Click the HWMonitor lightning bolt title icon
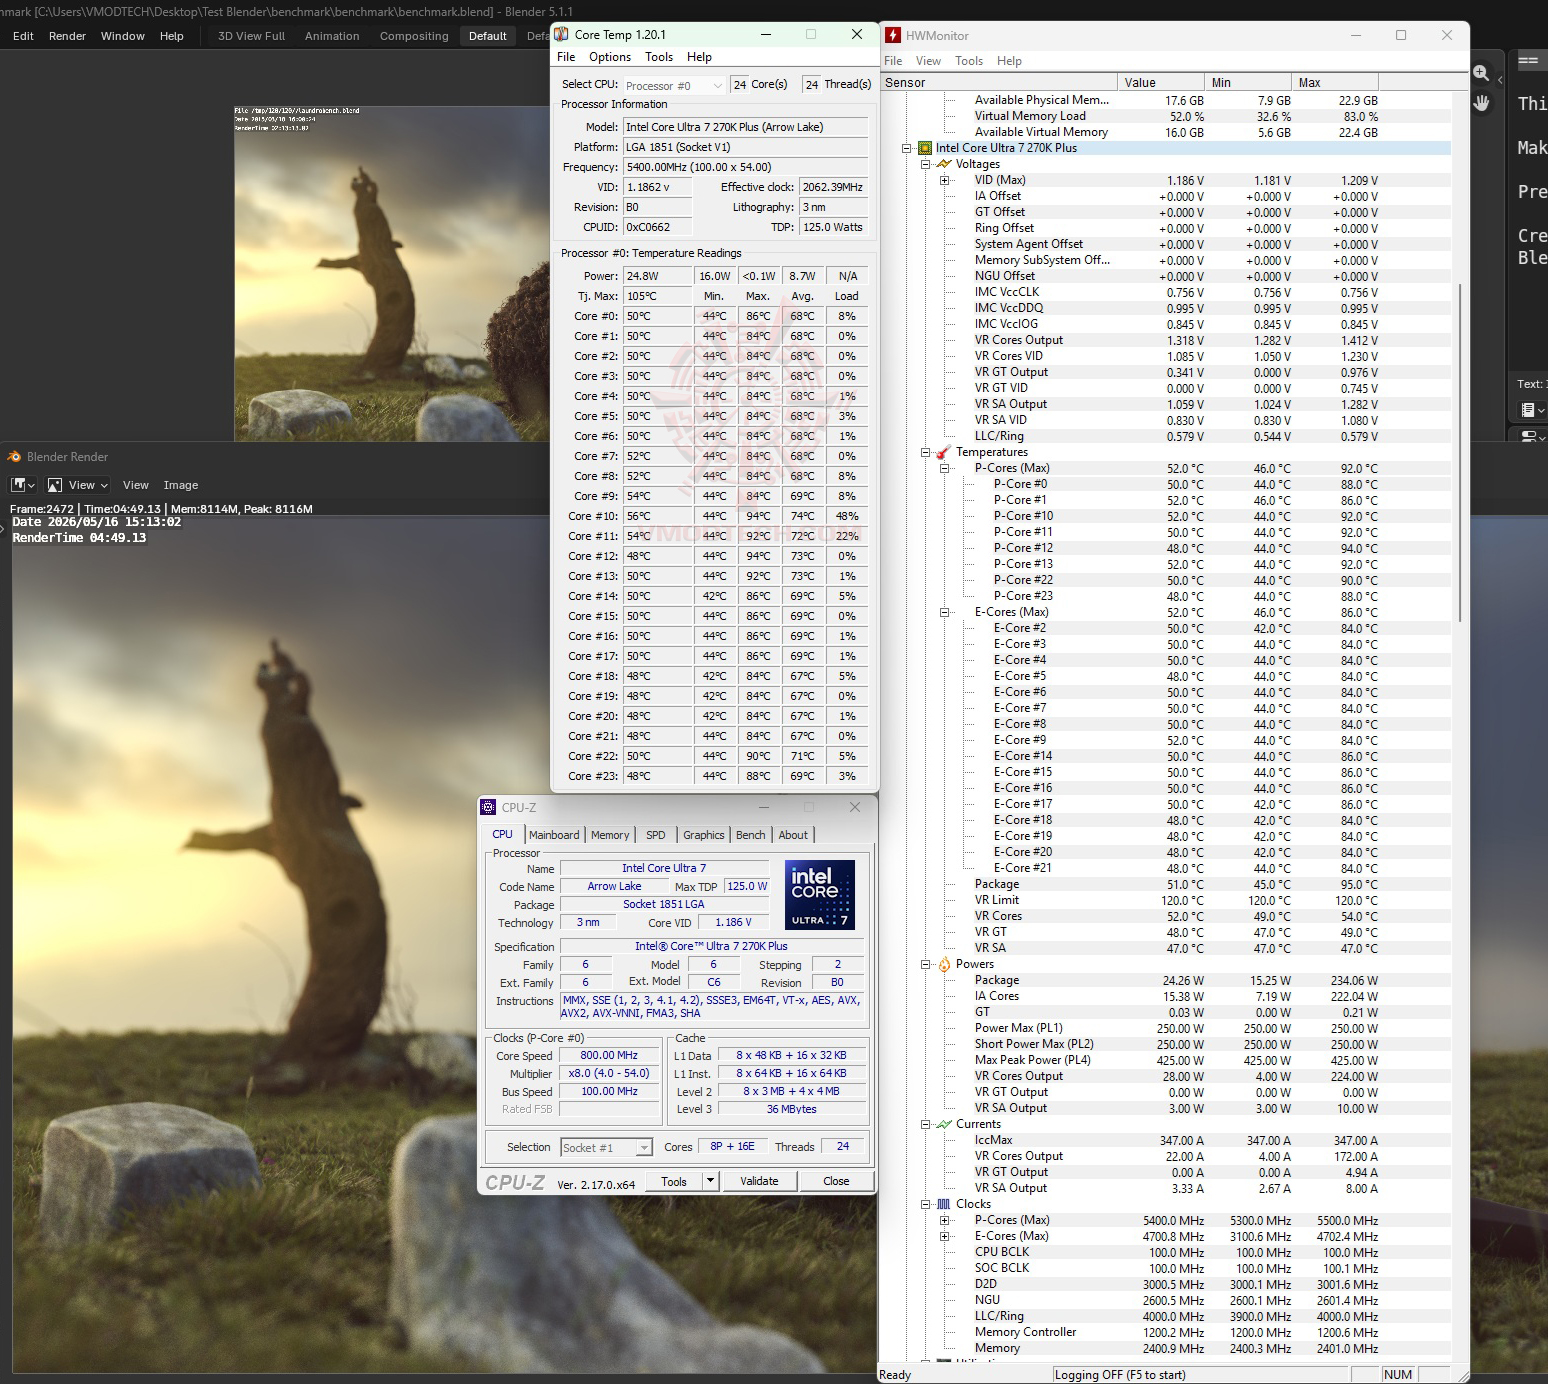 892,35
